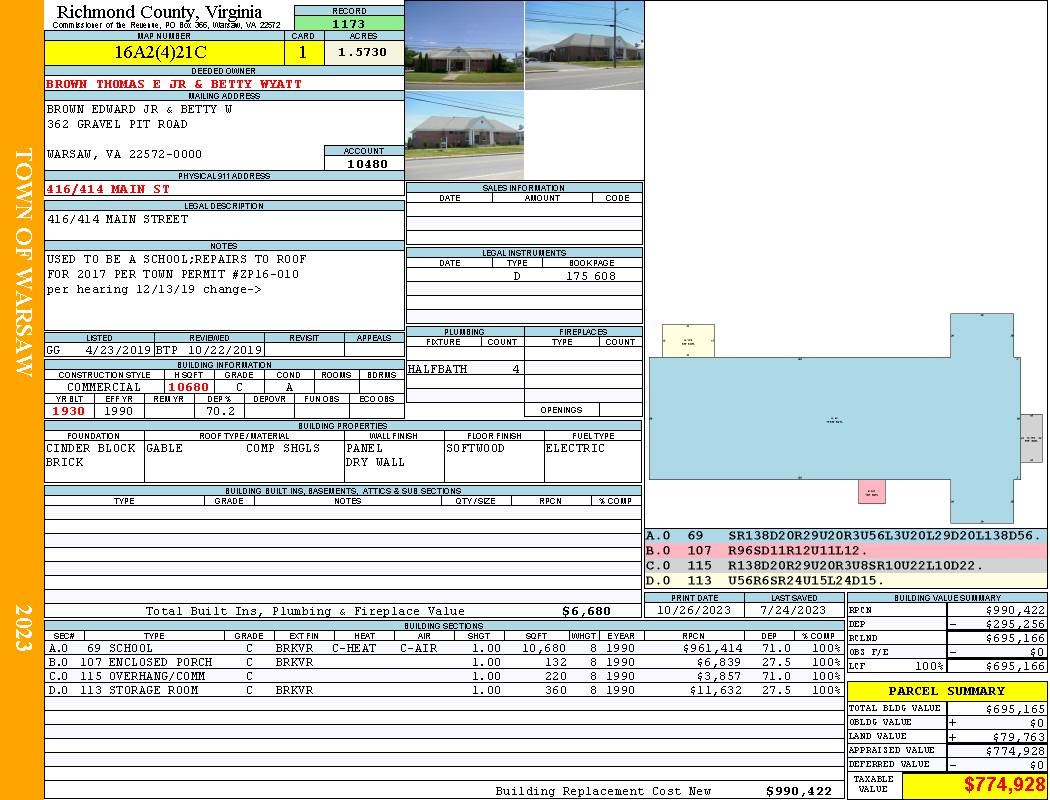The width and height of the screenshot is (1050, 800).
Task: Select the map number 16A2(4)21C field
Action: click(165, 52)
